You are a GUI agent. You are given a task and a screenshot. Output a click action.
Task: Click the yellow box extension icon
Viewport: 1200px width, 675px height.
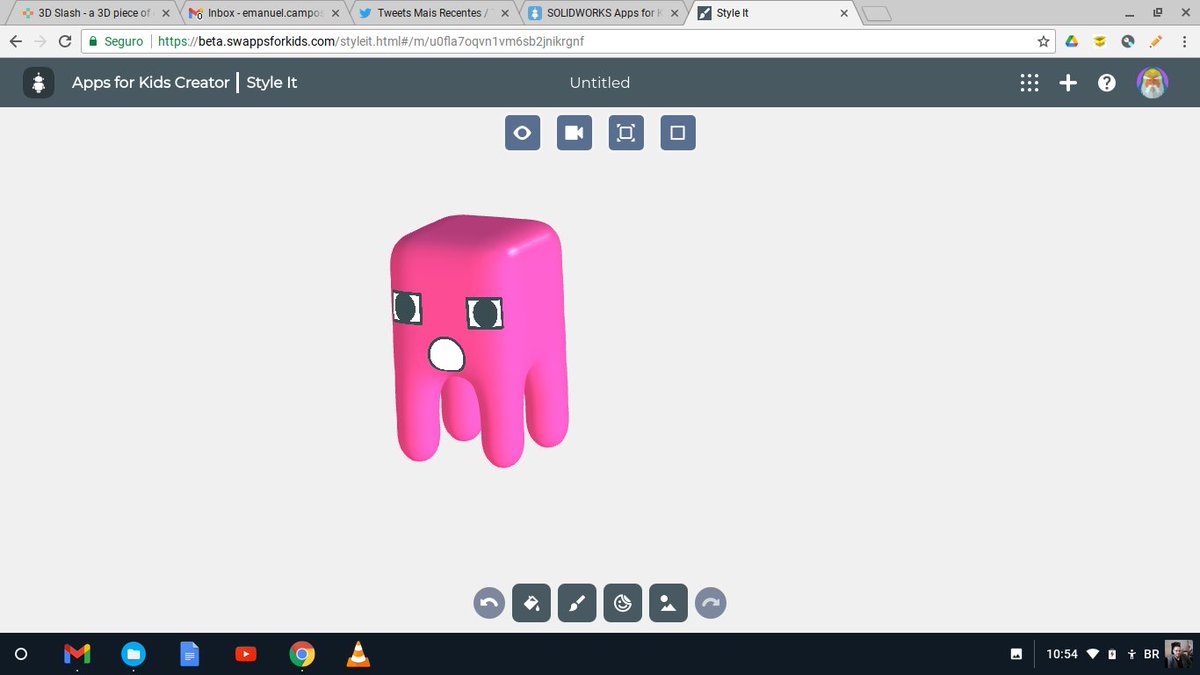point(1099,42)
